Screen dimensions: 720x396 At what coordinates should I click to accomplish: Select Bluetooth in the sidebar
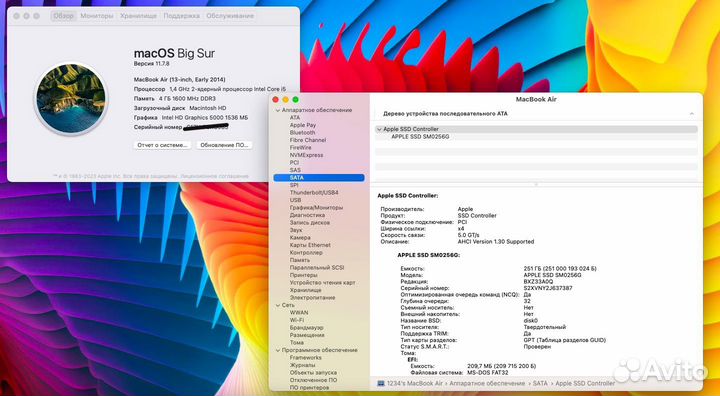[303, 132]
